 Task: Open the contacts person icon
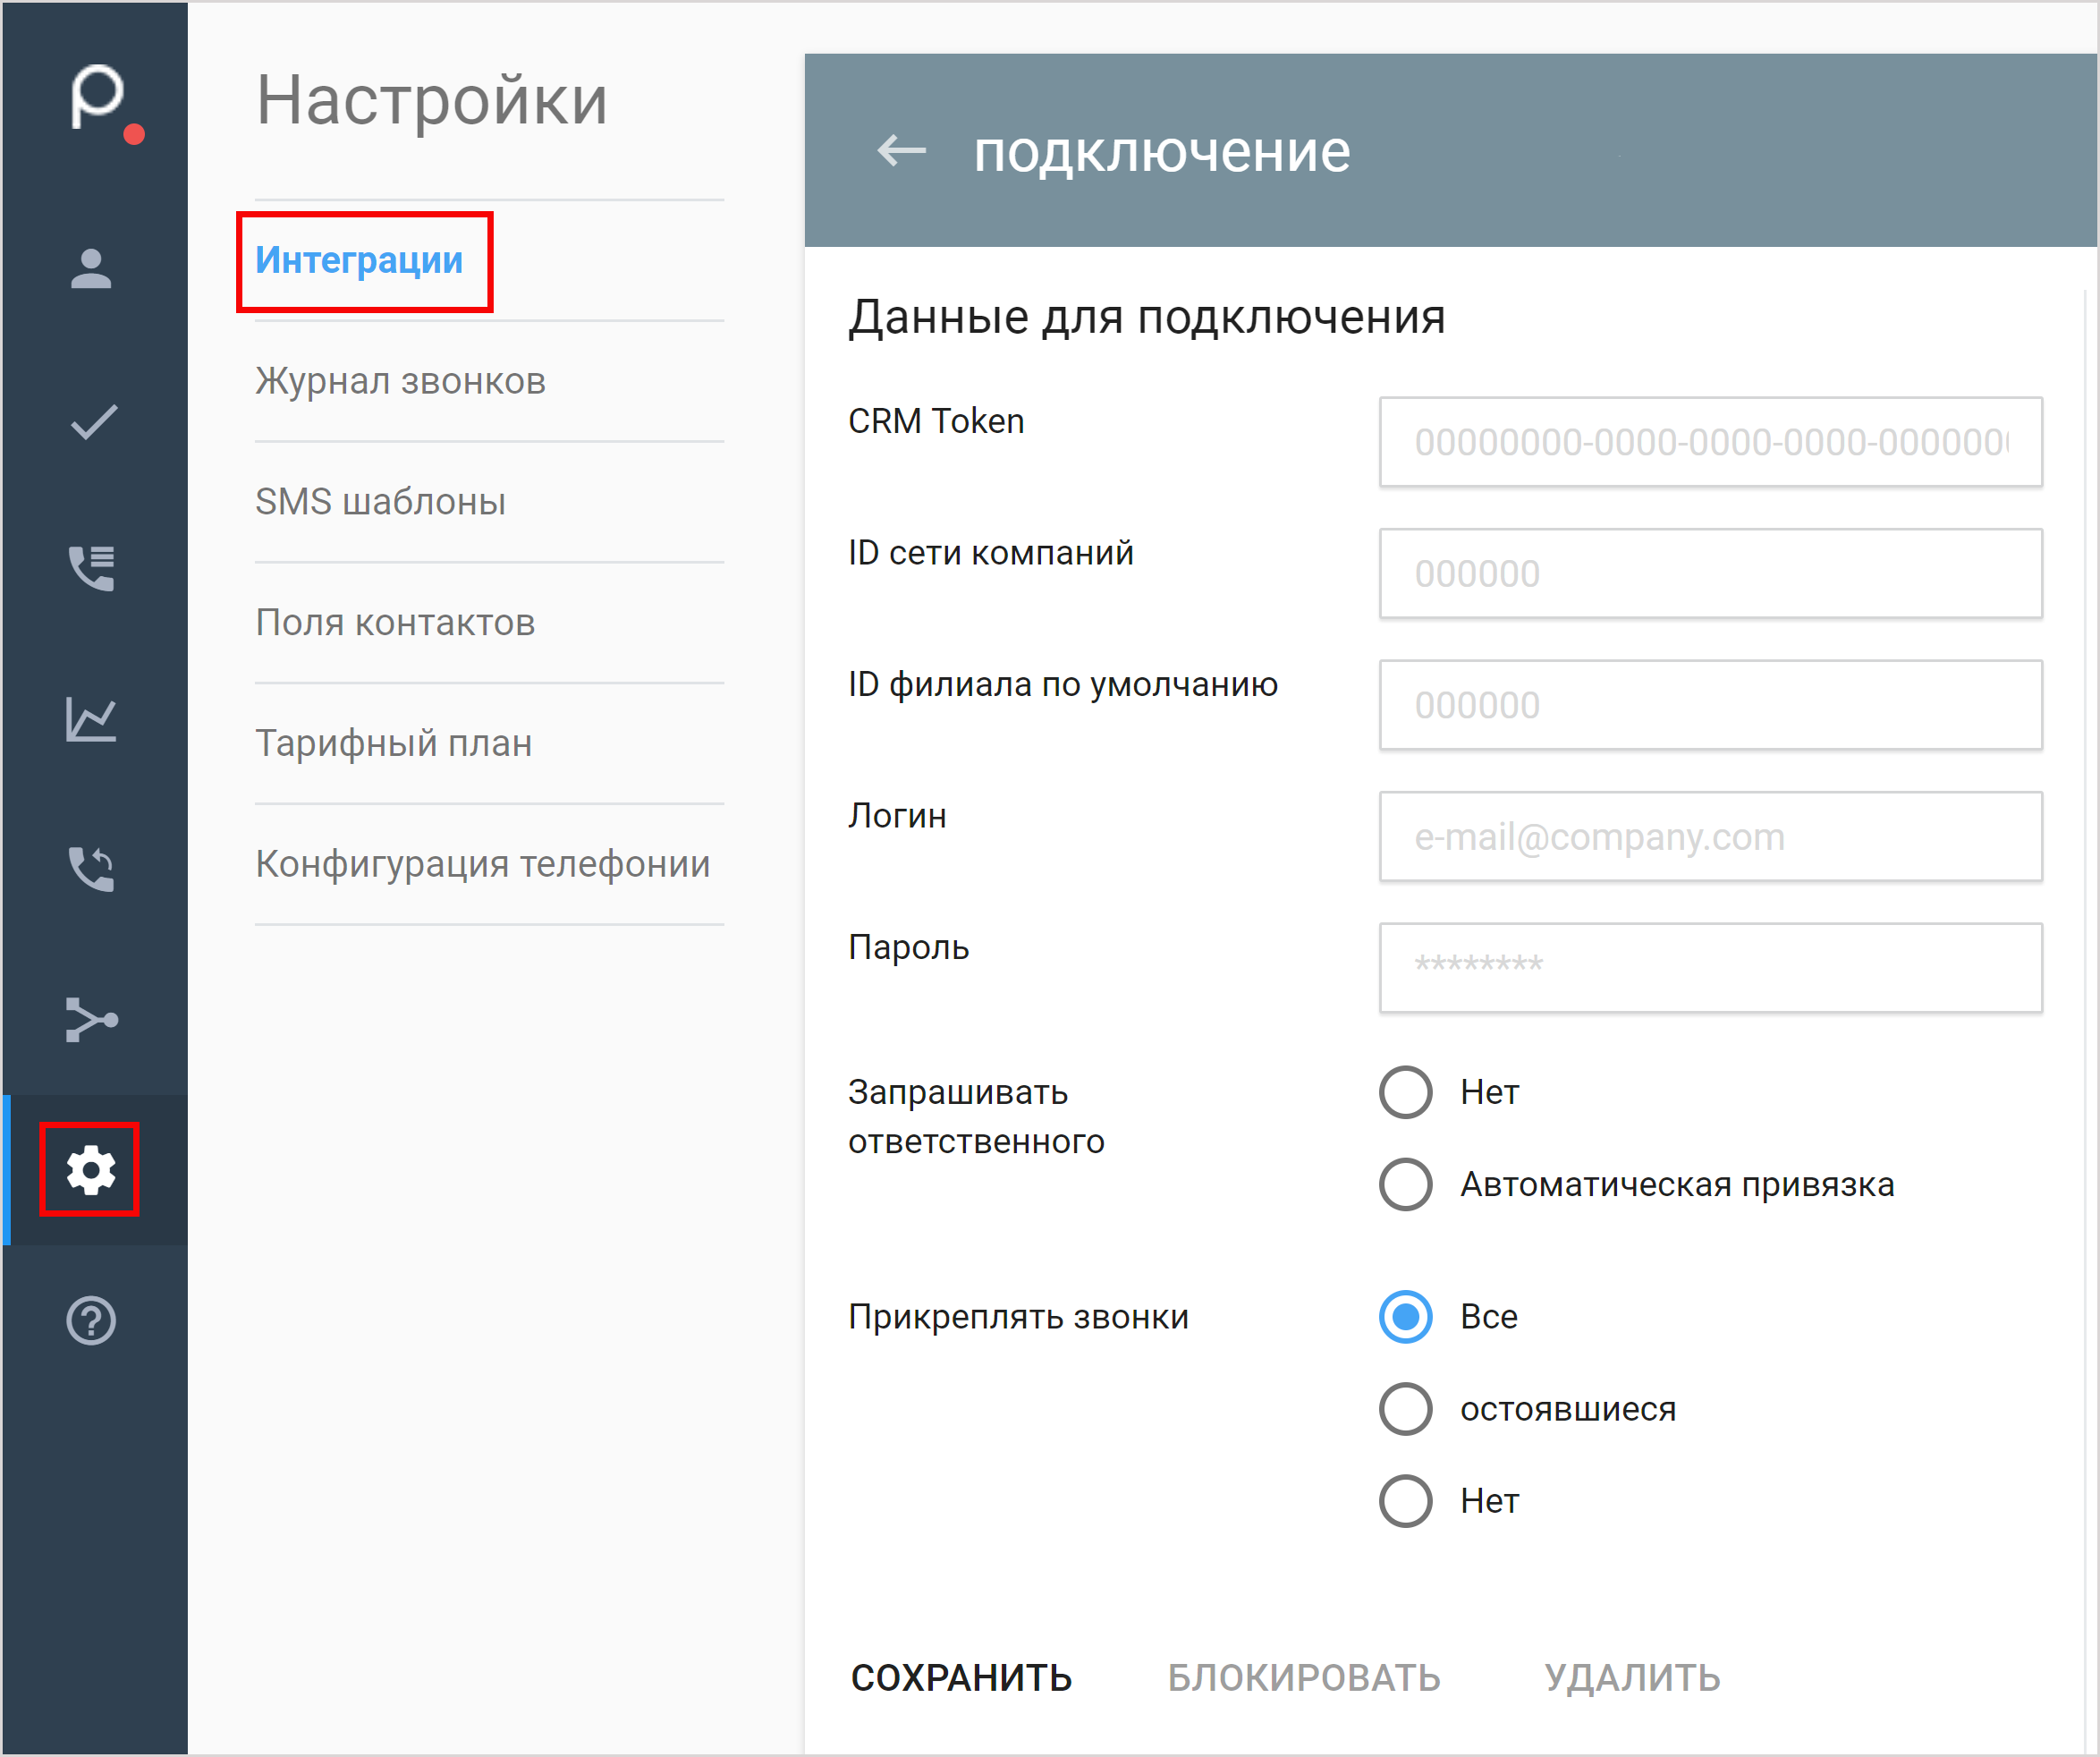(x=91, y=269)
